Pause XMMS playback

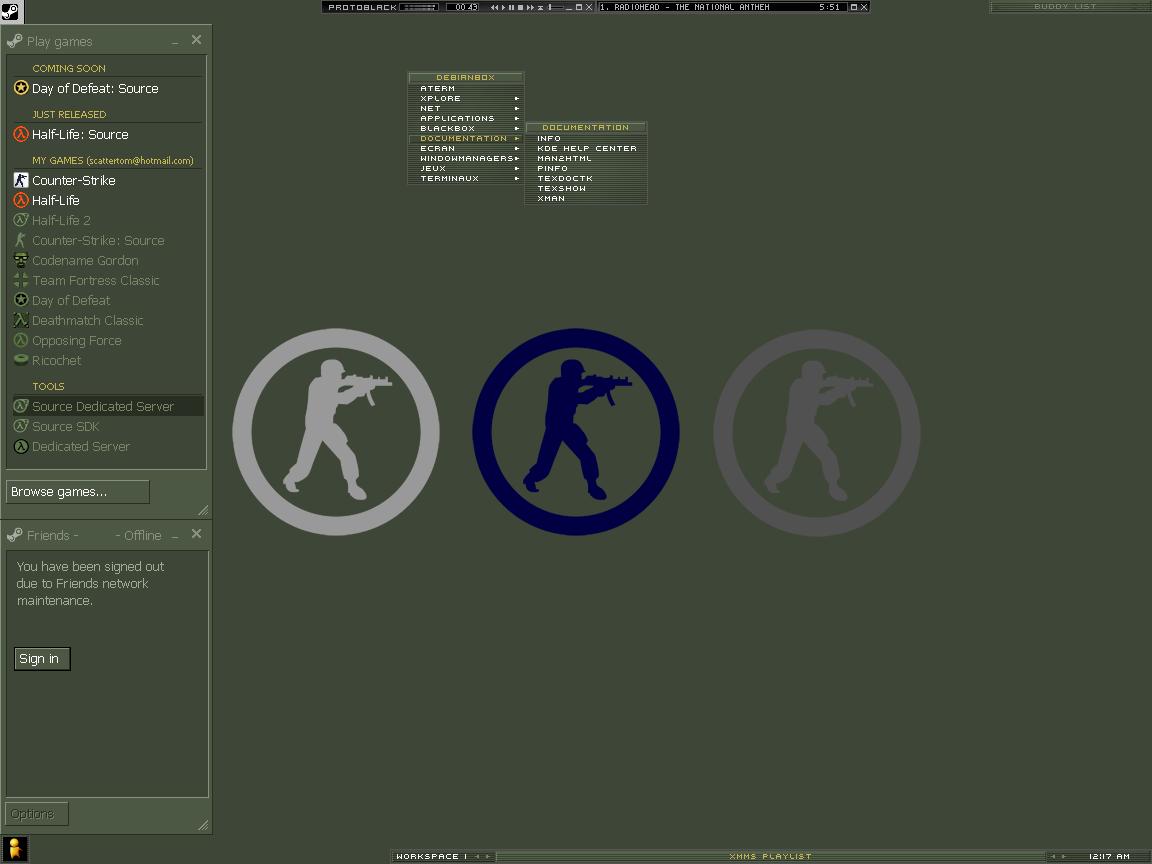(511, 7)
